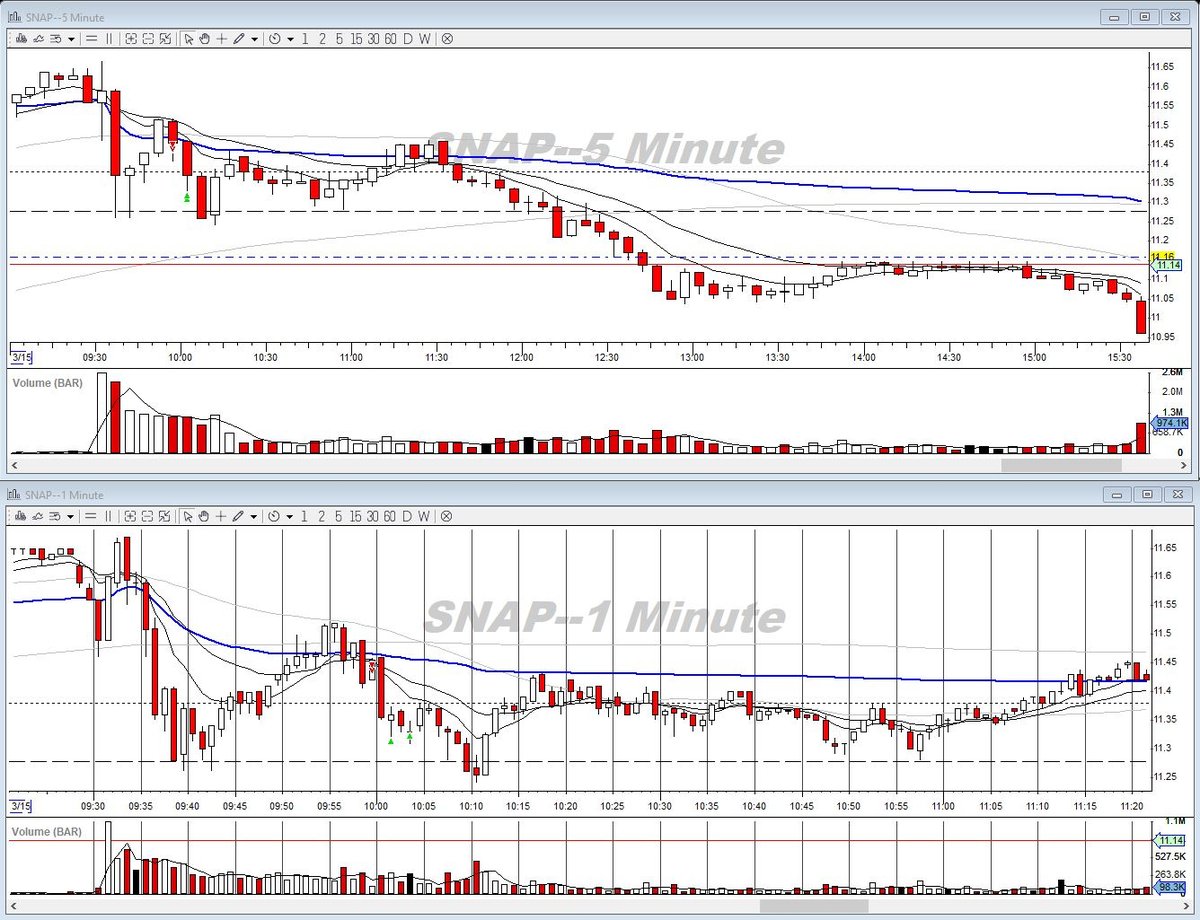Click list settings icon in 5 Minute toolbar
Image resolution: width=1200 pixels, height=920 pixels.
point(56,39)
